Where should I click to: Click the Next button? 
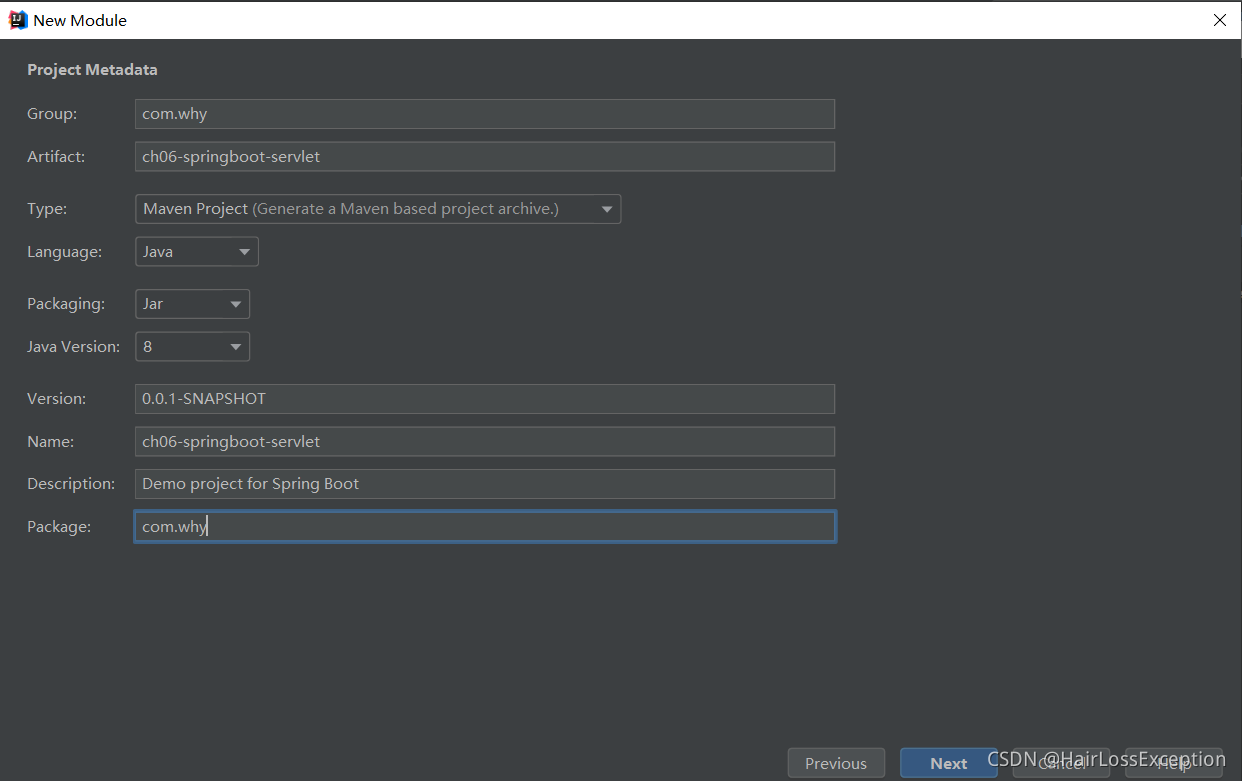click(x=946, y=762)
